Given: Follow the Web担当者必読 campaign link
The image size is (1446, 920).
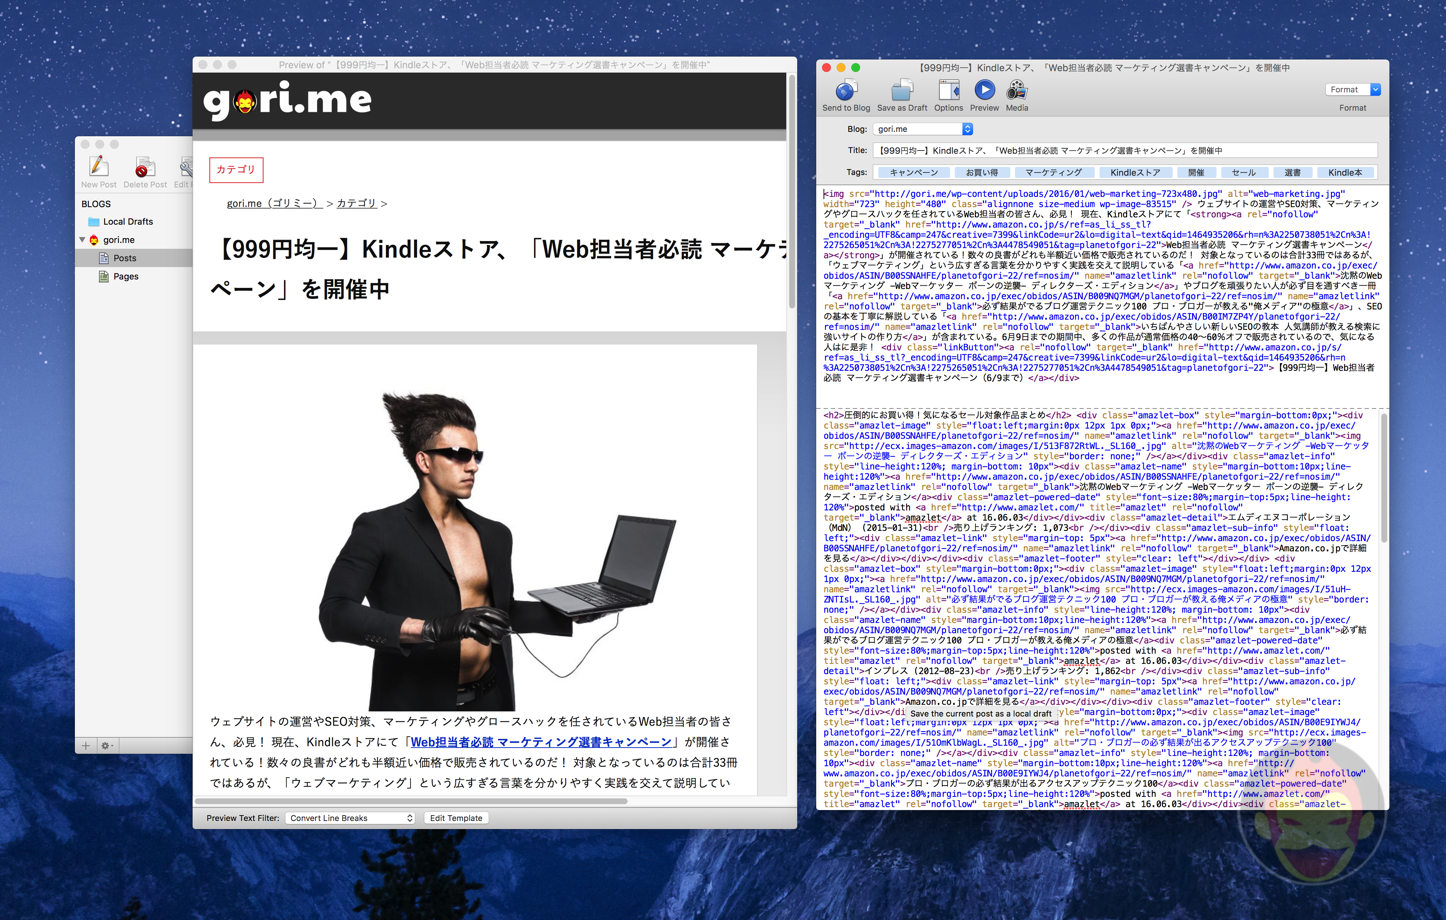Looking at the screenshot, I should 540,742.
